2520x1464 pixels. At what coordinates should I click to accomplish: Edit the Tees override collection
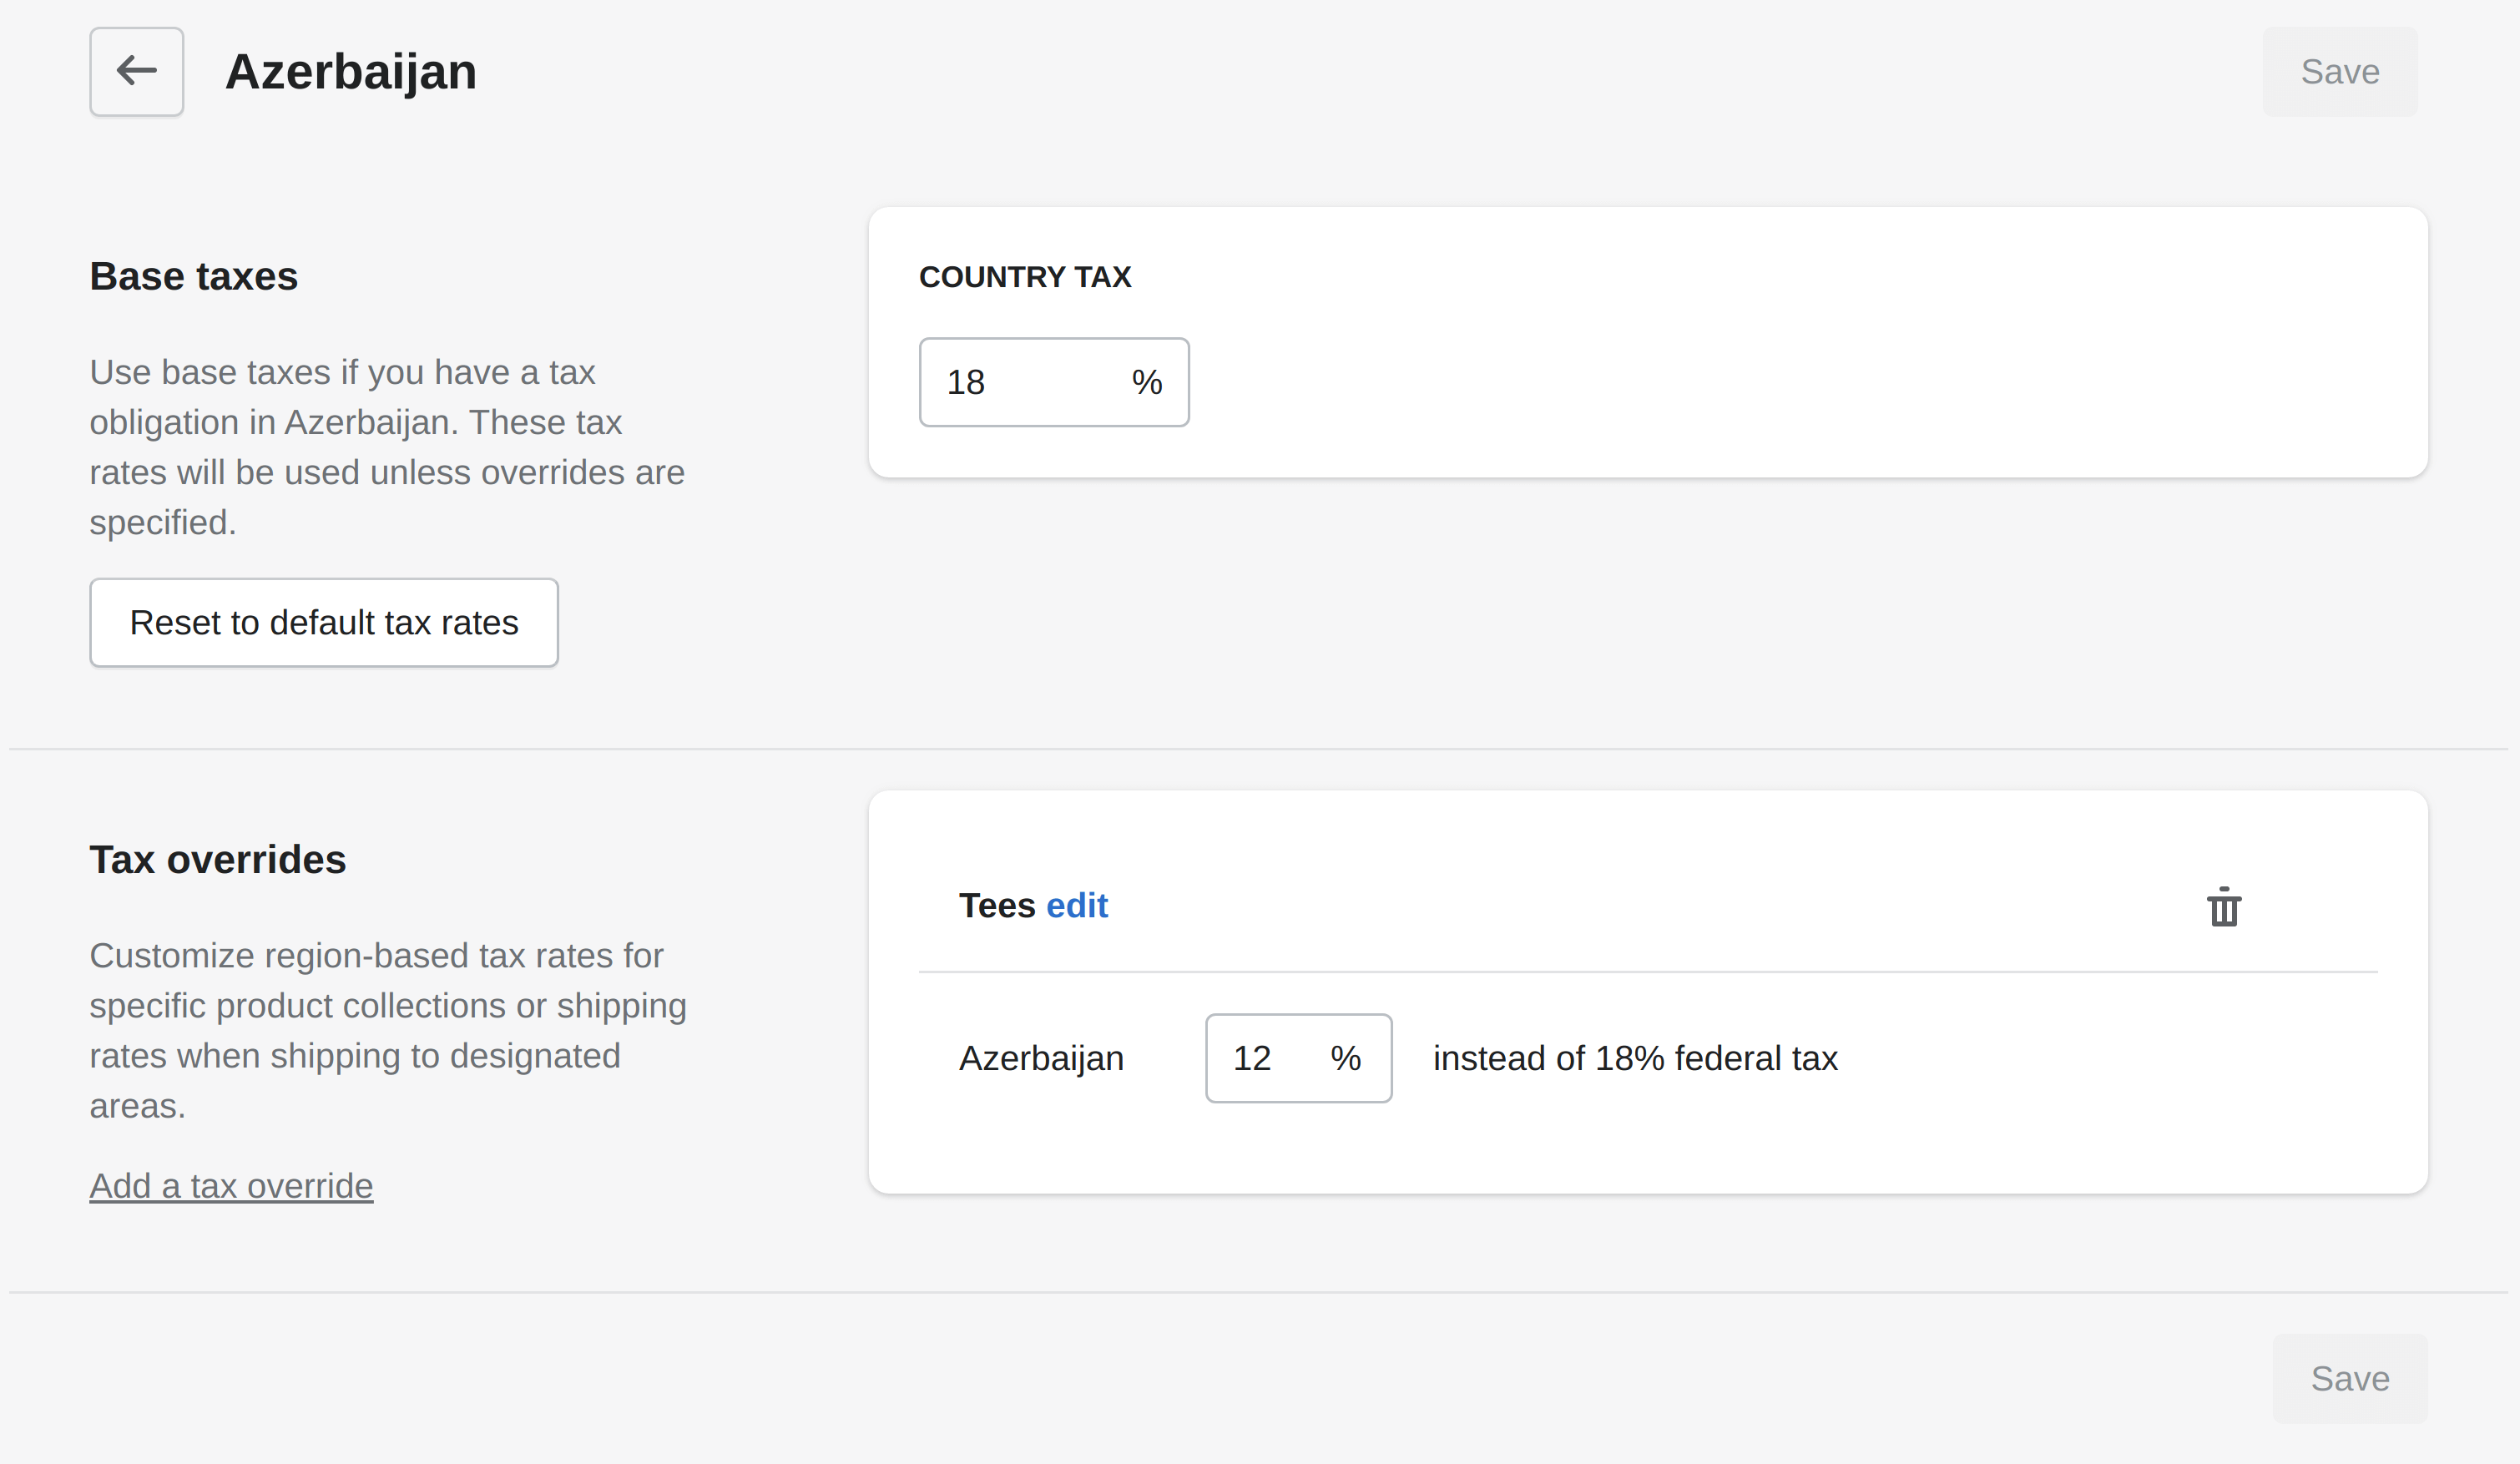[x=1076, y=905]
